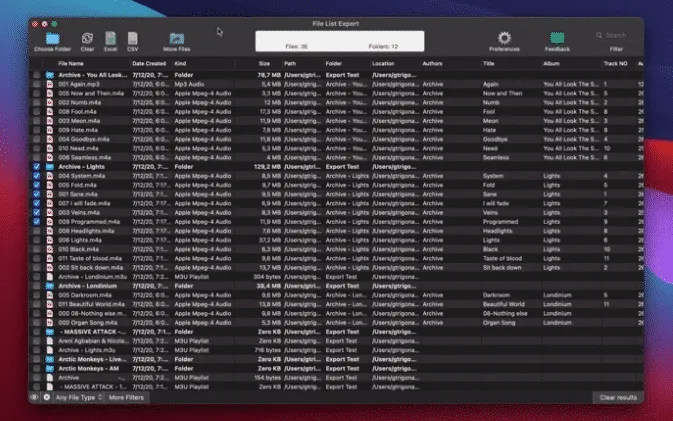Click folder icon of Archive - You All Look row
The image size is (673, 421).
point(50,75)
